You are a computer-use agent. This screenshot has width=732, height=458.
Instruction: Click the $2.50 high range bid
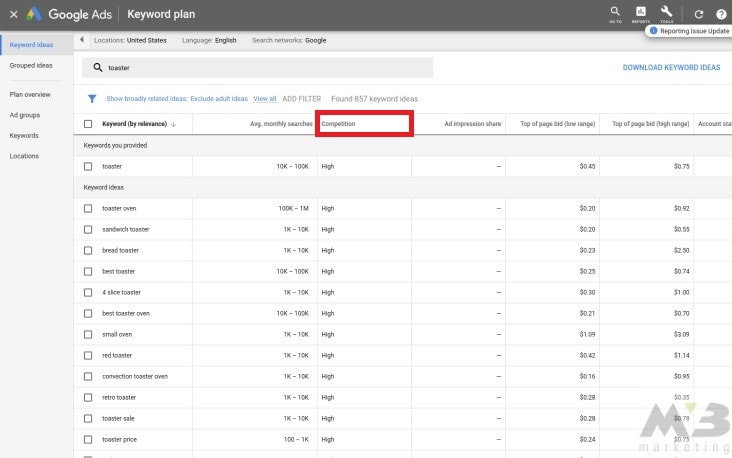682,250
